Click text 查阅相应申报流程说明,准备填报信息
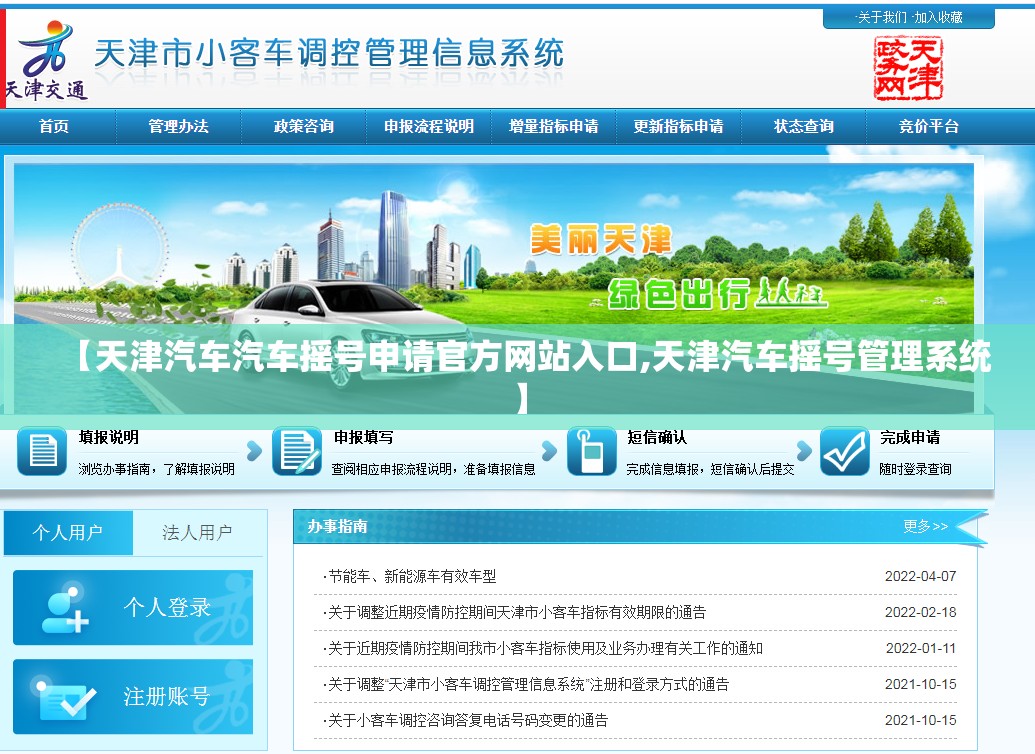The height and width of the screenshot is (754, 1035). (x=434, y=469)
